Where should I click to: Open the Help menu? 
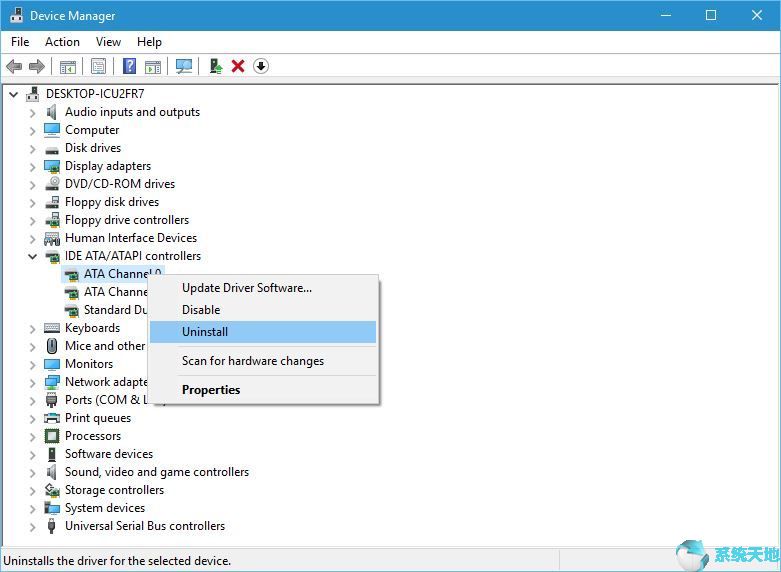(149, 42)
